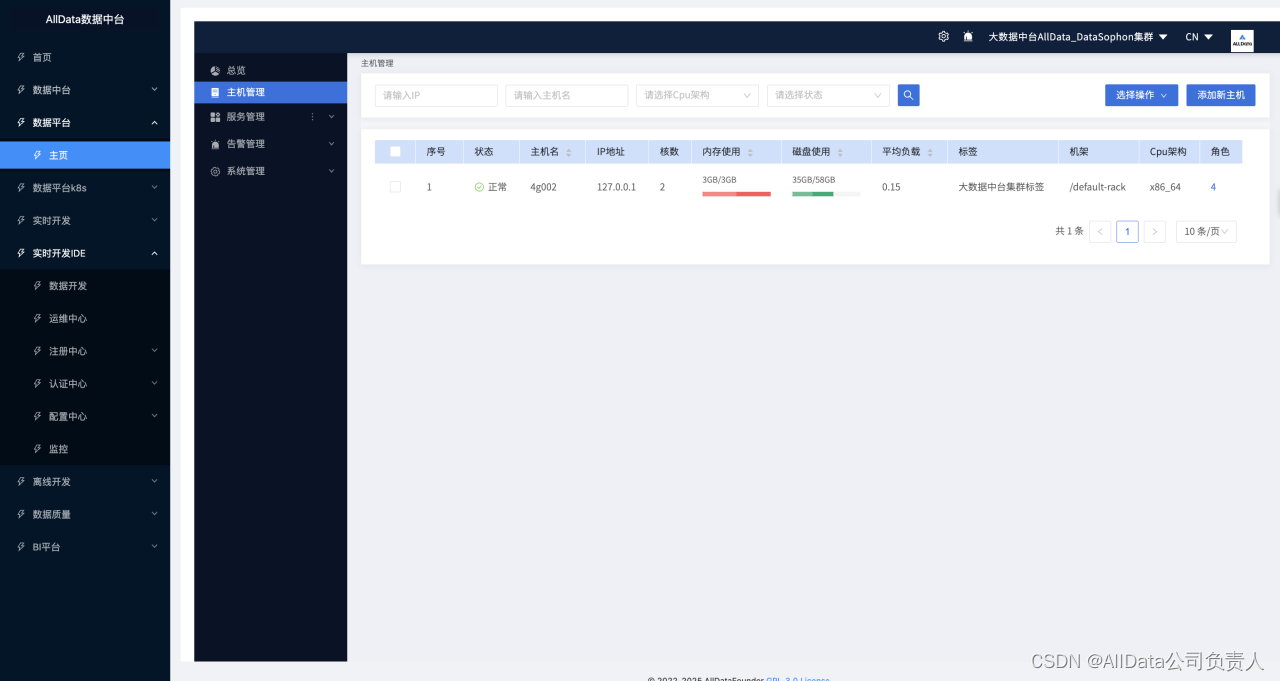Click the green 正常 status check icon
The width and height of the screenshot is (1280, 681).
click(479, 187)
